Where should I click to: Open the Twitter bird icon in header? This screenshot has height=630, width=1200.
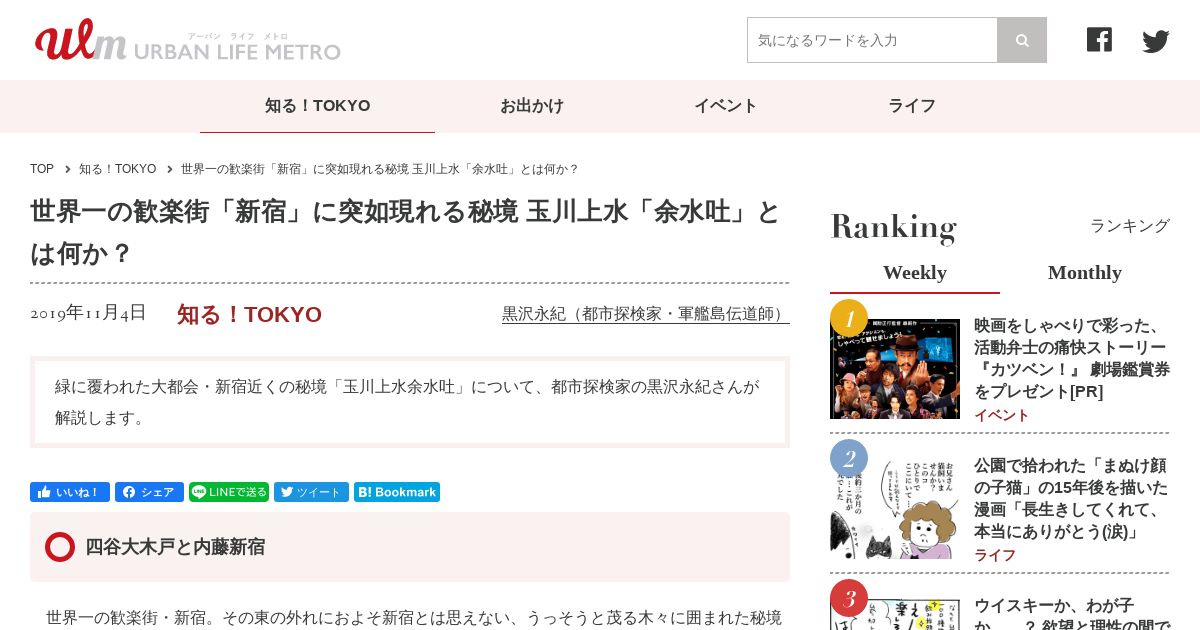pyautogui.click(x=1156, y=41)
